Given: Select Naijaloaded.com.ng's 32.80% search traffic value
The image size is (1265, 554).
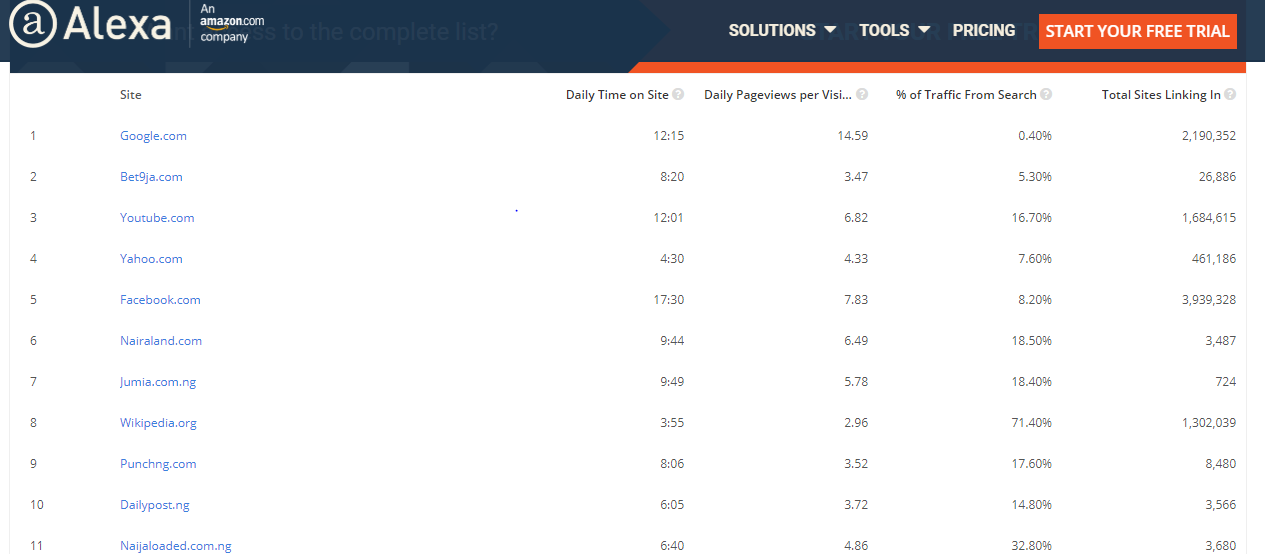Looking at the screenshot, I should 1032,546.
